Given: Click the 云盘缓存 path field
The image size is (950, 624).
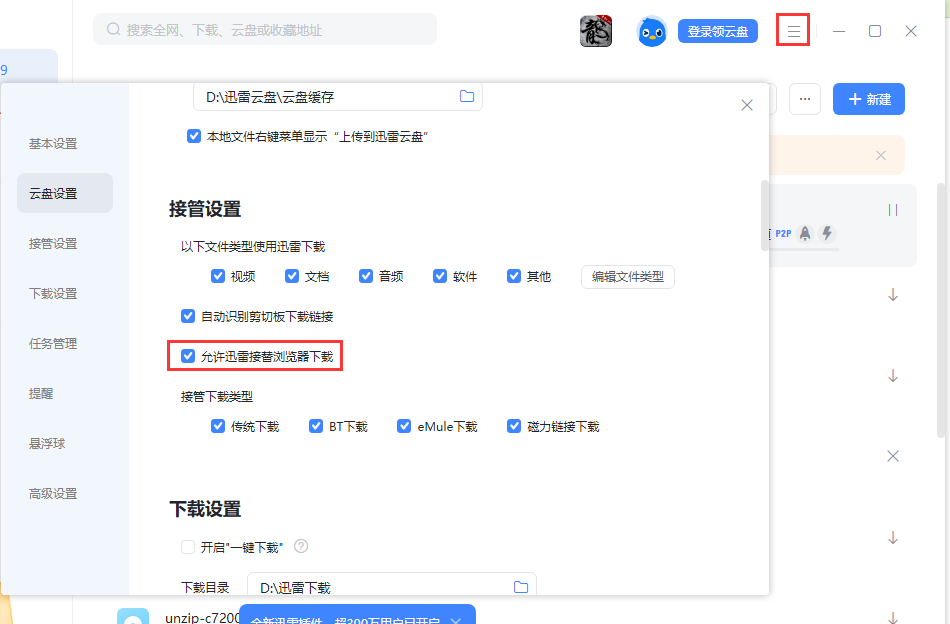Looking at the screenshot, I should [337, 96].
